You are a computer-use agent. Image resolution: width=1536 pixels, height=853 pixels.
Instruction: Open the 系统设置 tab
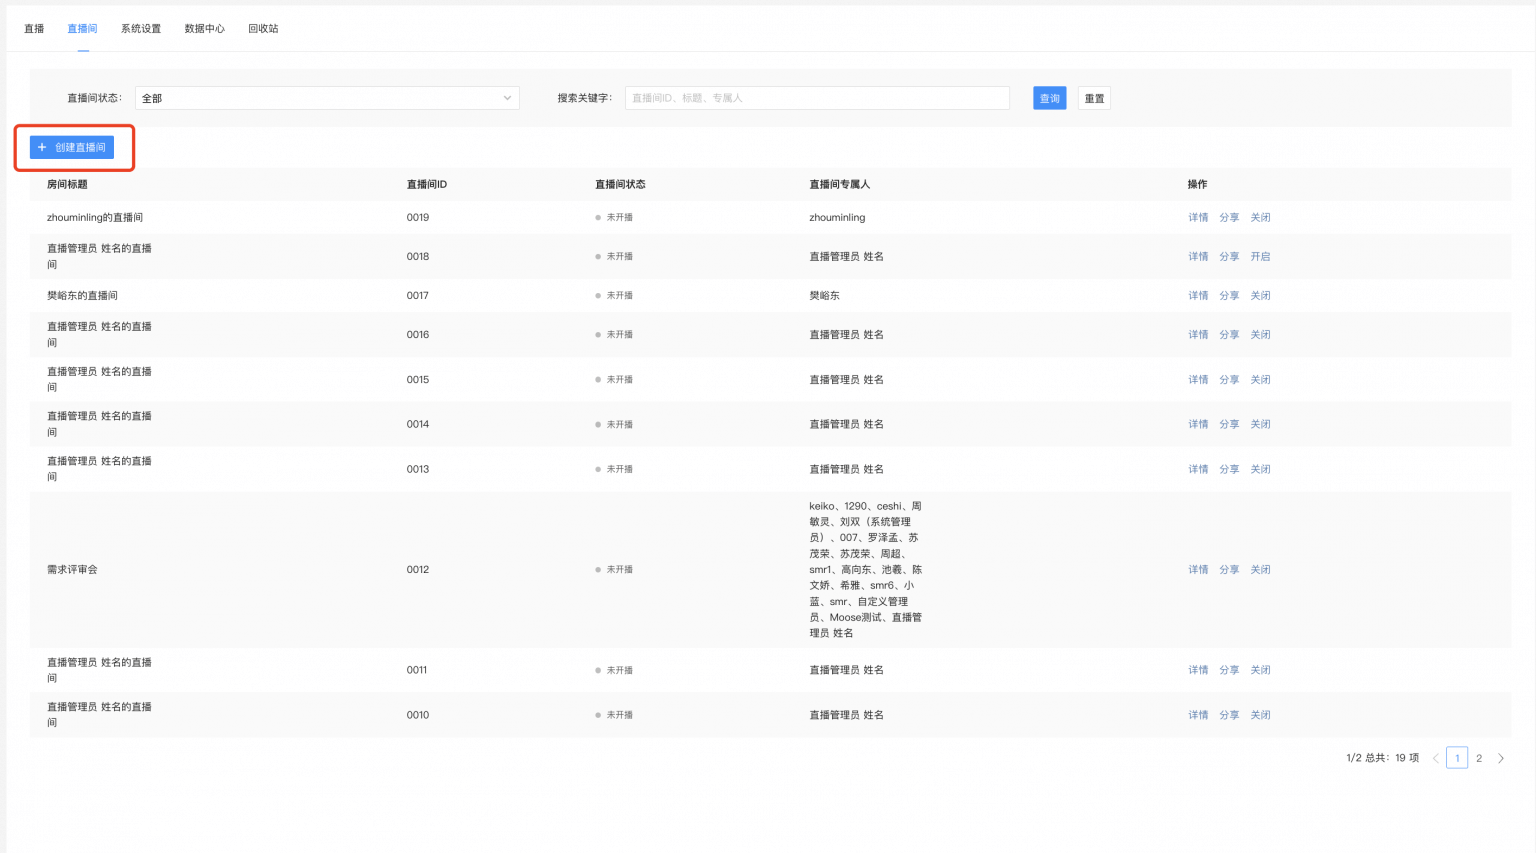coord(141,29)
